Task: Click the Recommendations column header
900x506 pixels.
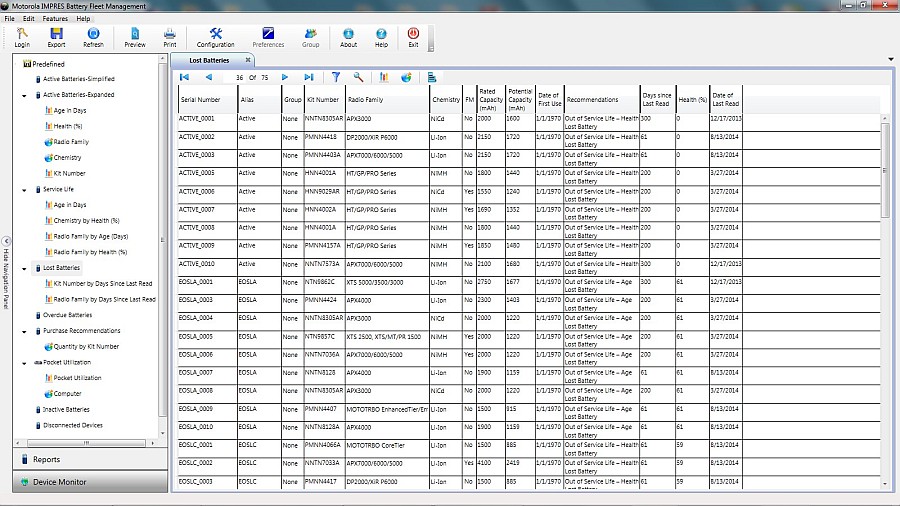Action: point(602,99)
